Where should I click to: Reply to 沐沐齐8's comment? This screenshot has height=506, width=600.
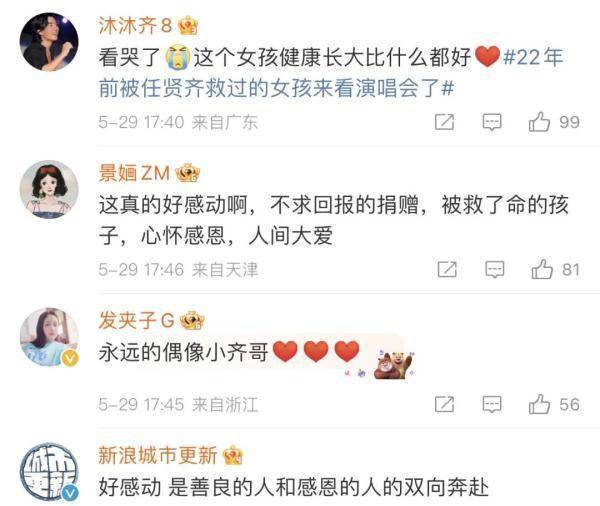[x=492, y=122]
